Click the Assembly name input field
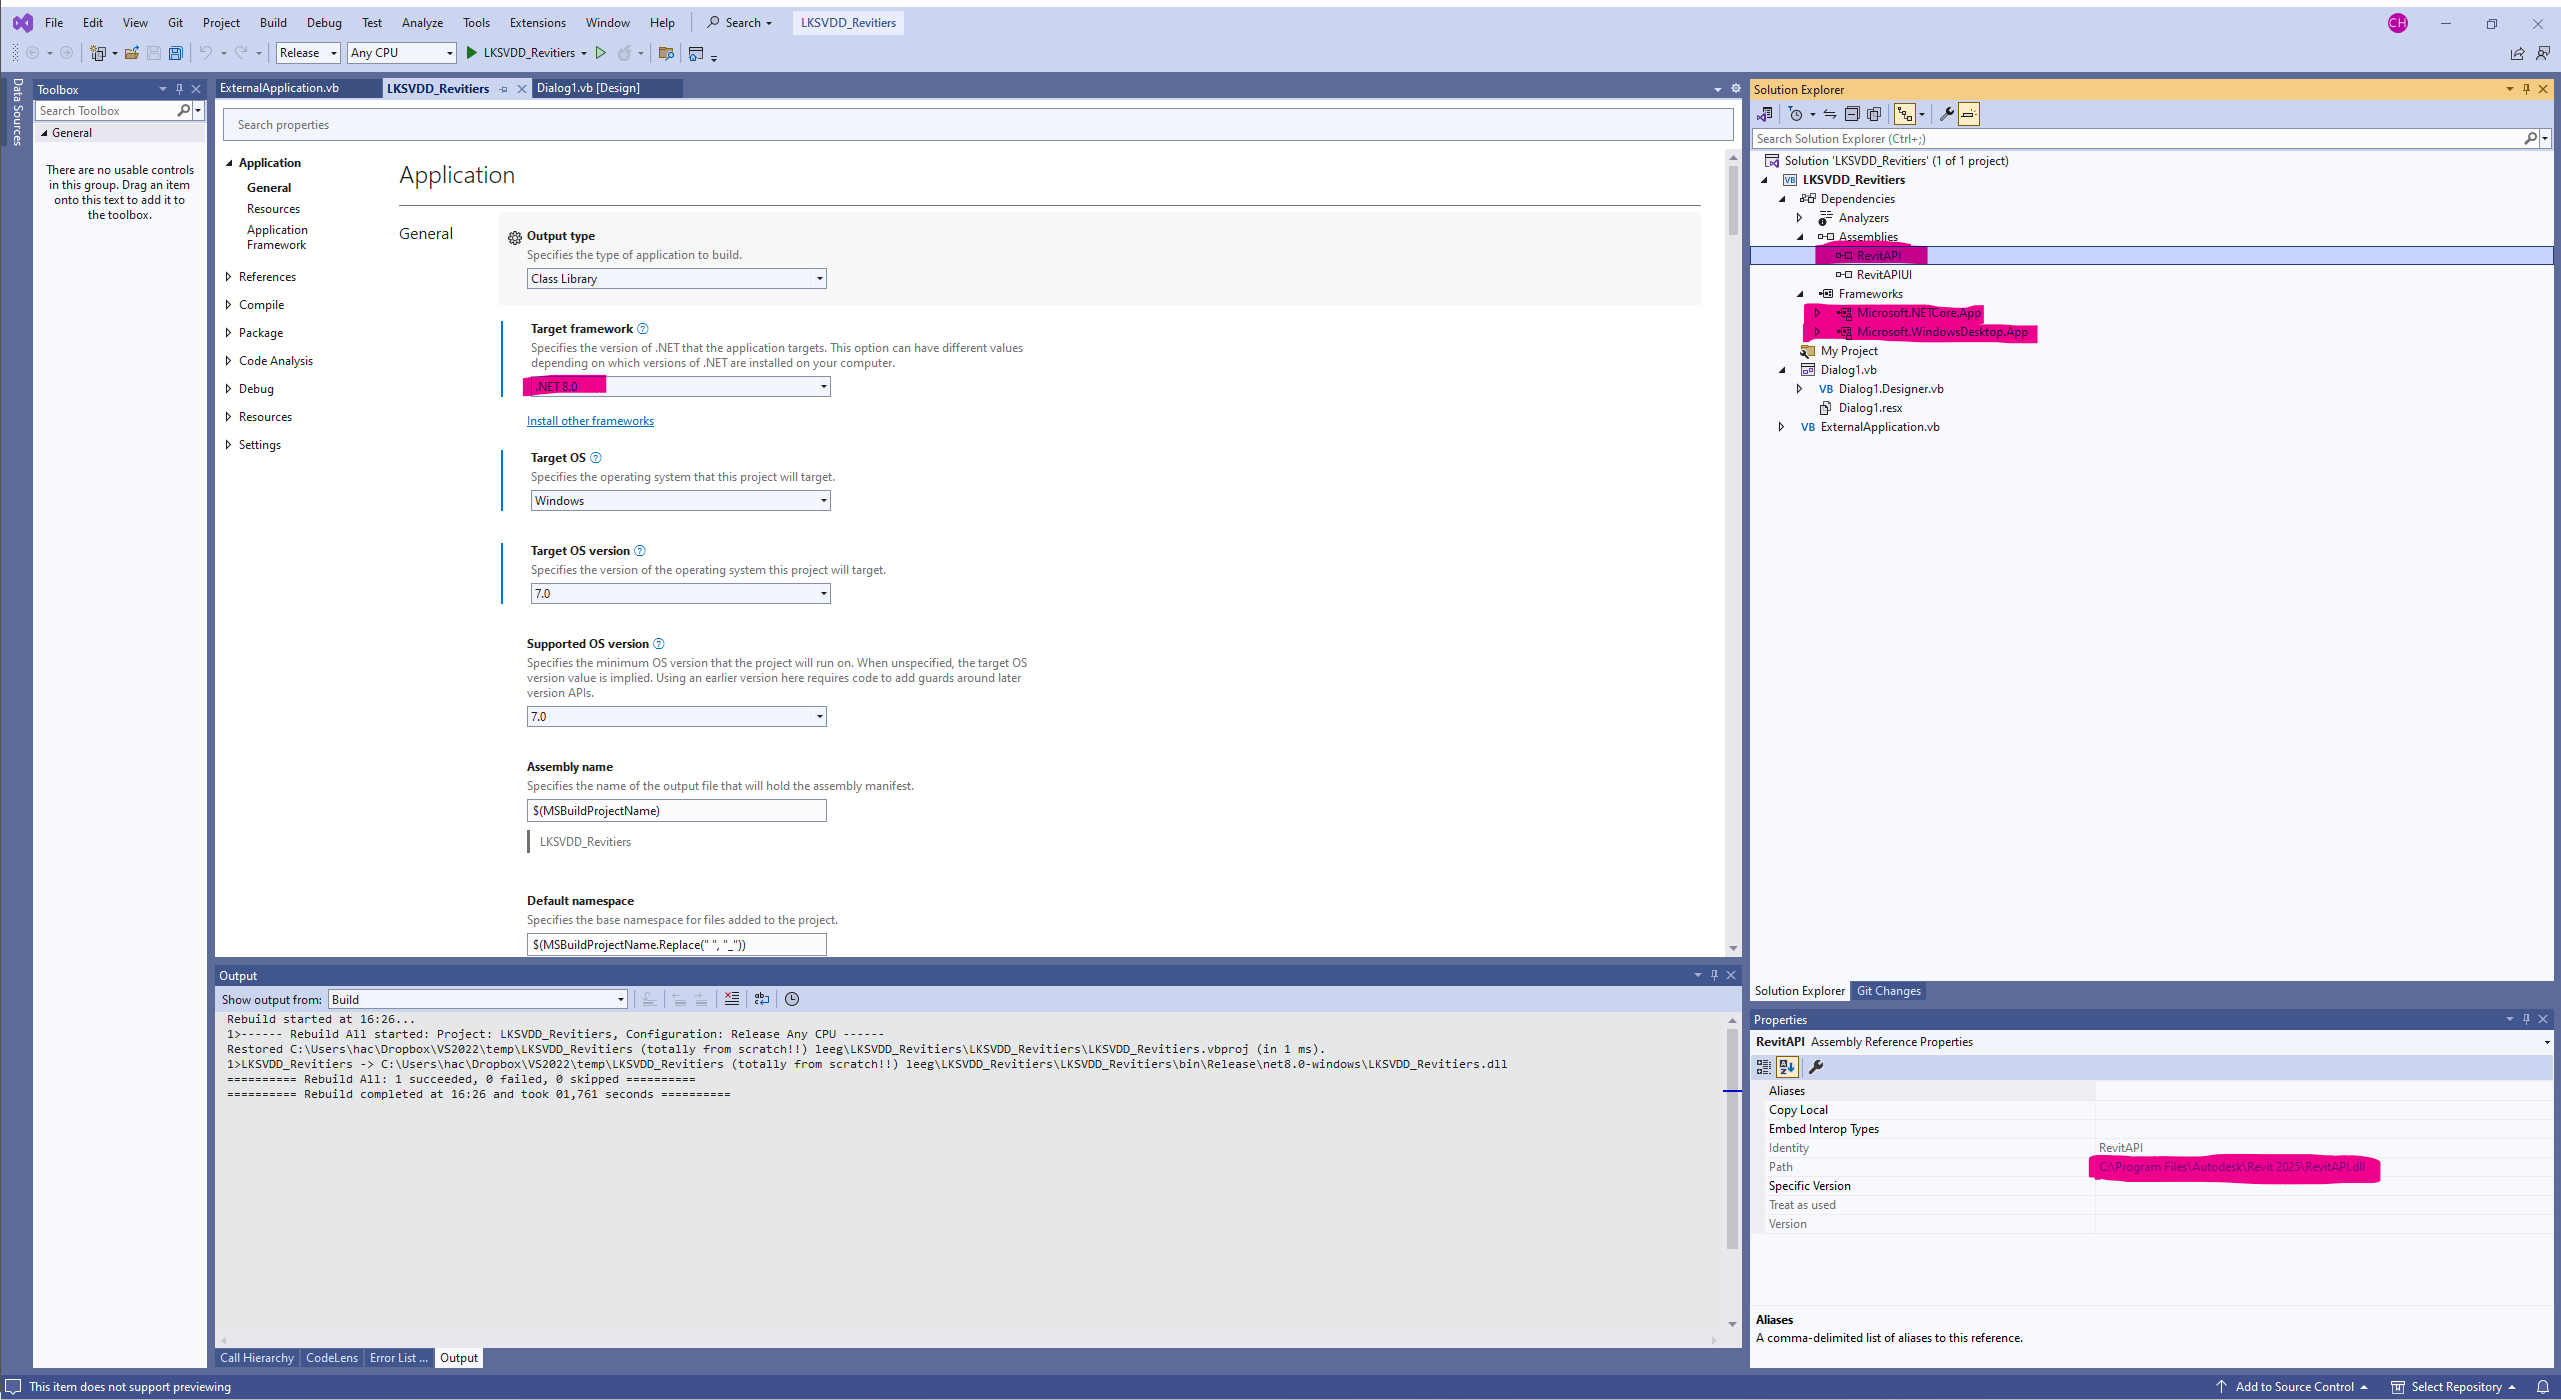This screenshot has width=2561, height=1400. coord(676,811)
